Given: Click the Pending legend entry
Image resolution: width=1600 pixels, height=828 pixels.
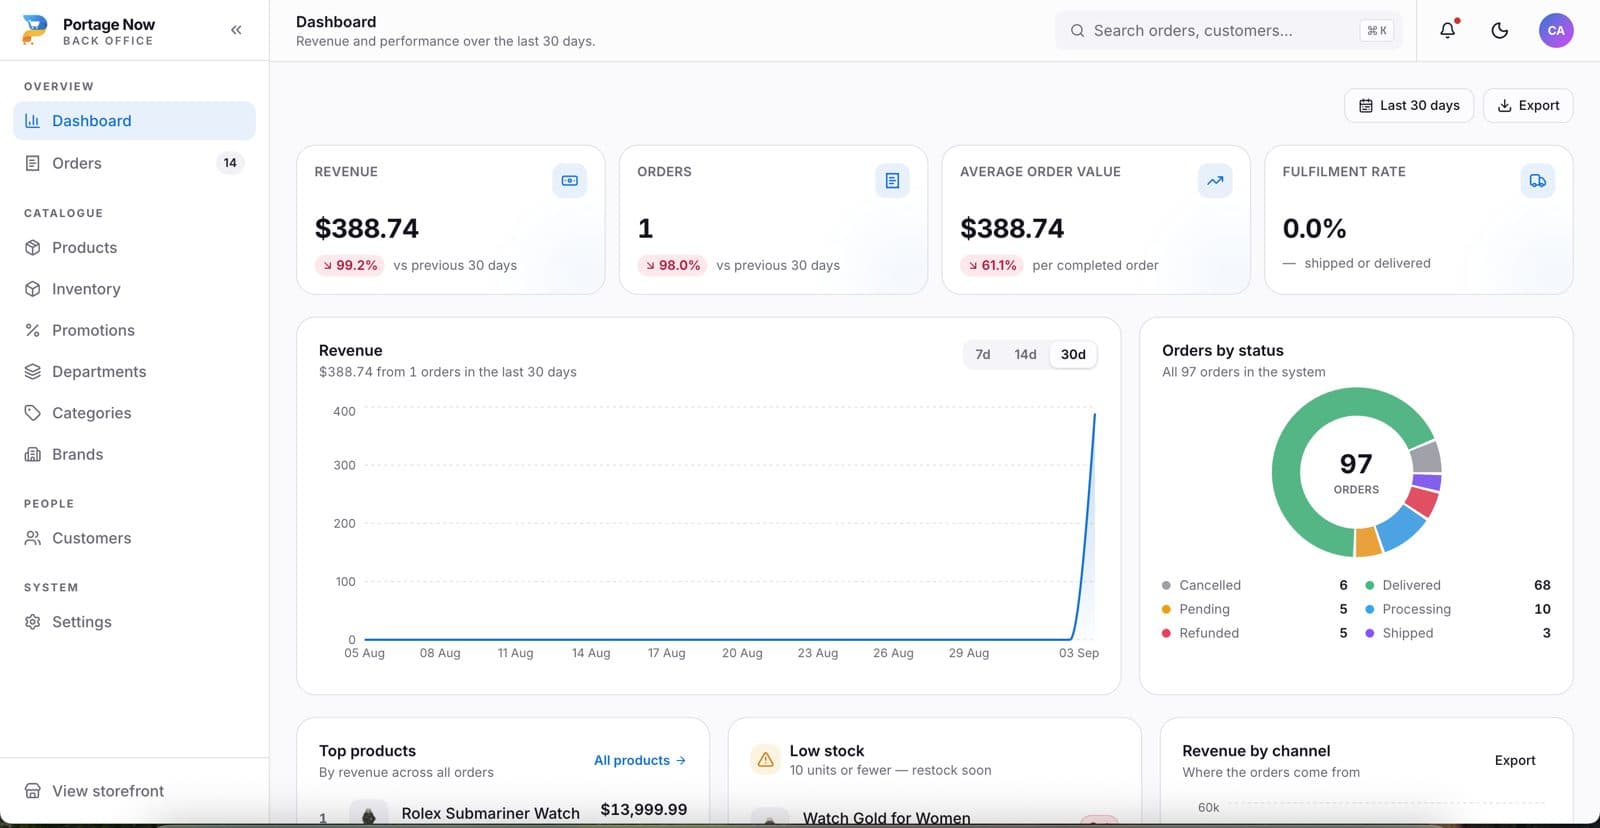Looking at the screenshot, I should pyautogui.click(x=1255, y=609).
